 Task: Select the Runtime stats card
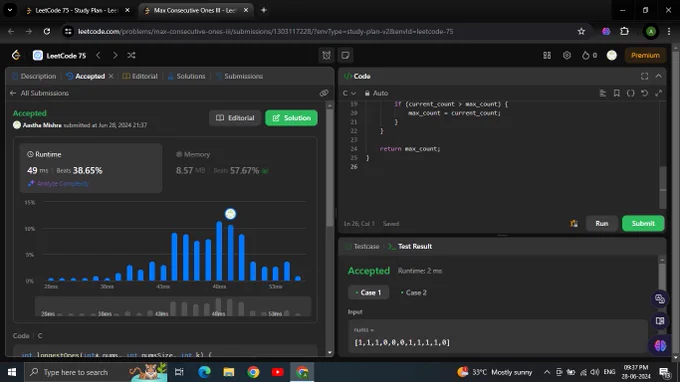click(91, 168)
